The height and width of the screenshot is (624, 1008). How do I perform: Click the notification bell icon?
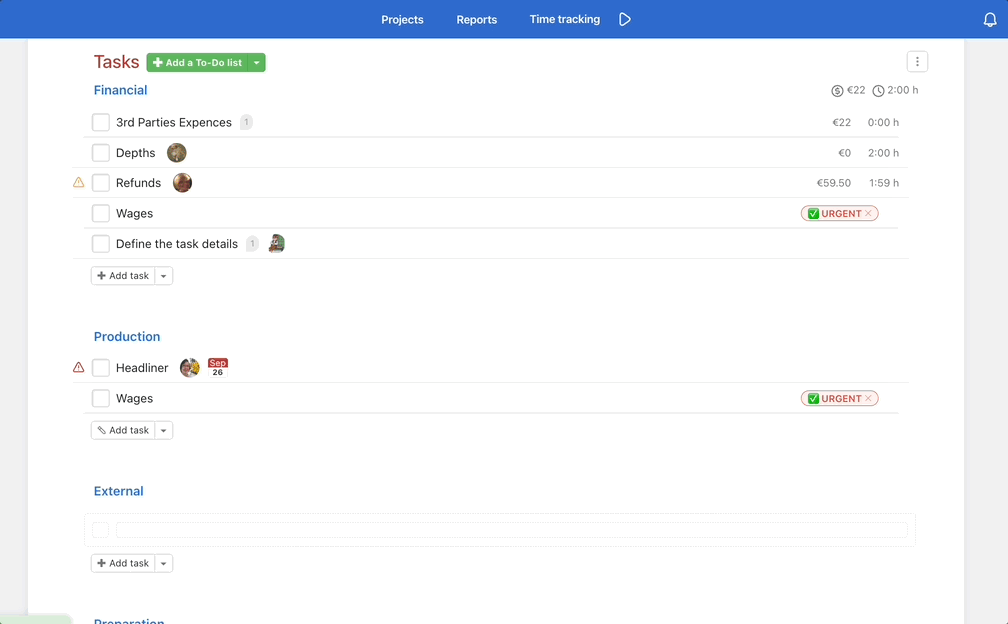[990, 20]
